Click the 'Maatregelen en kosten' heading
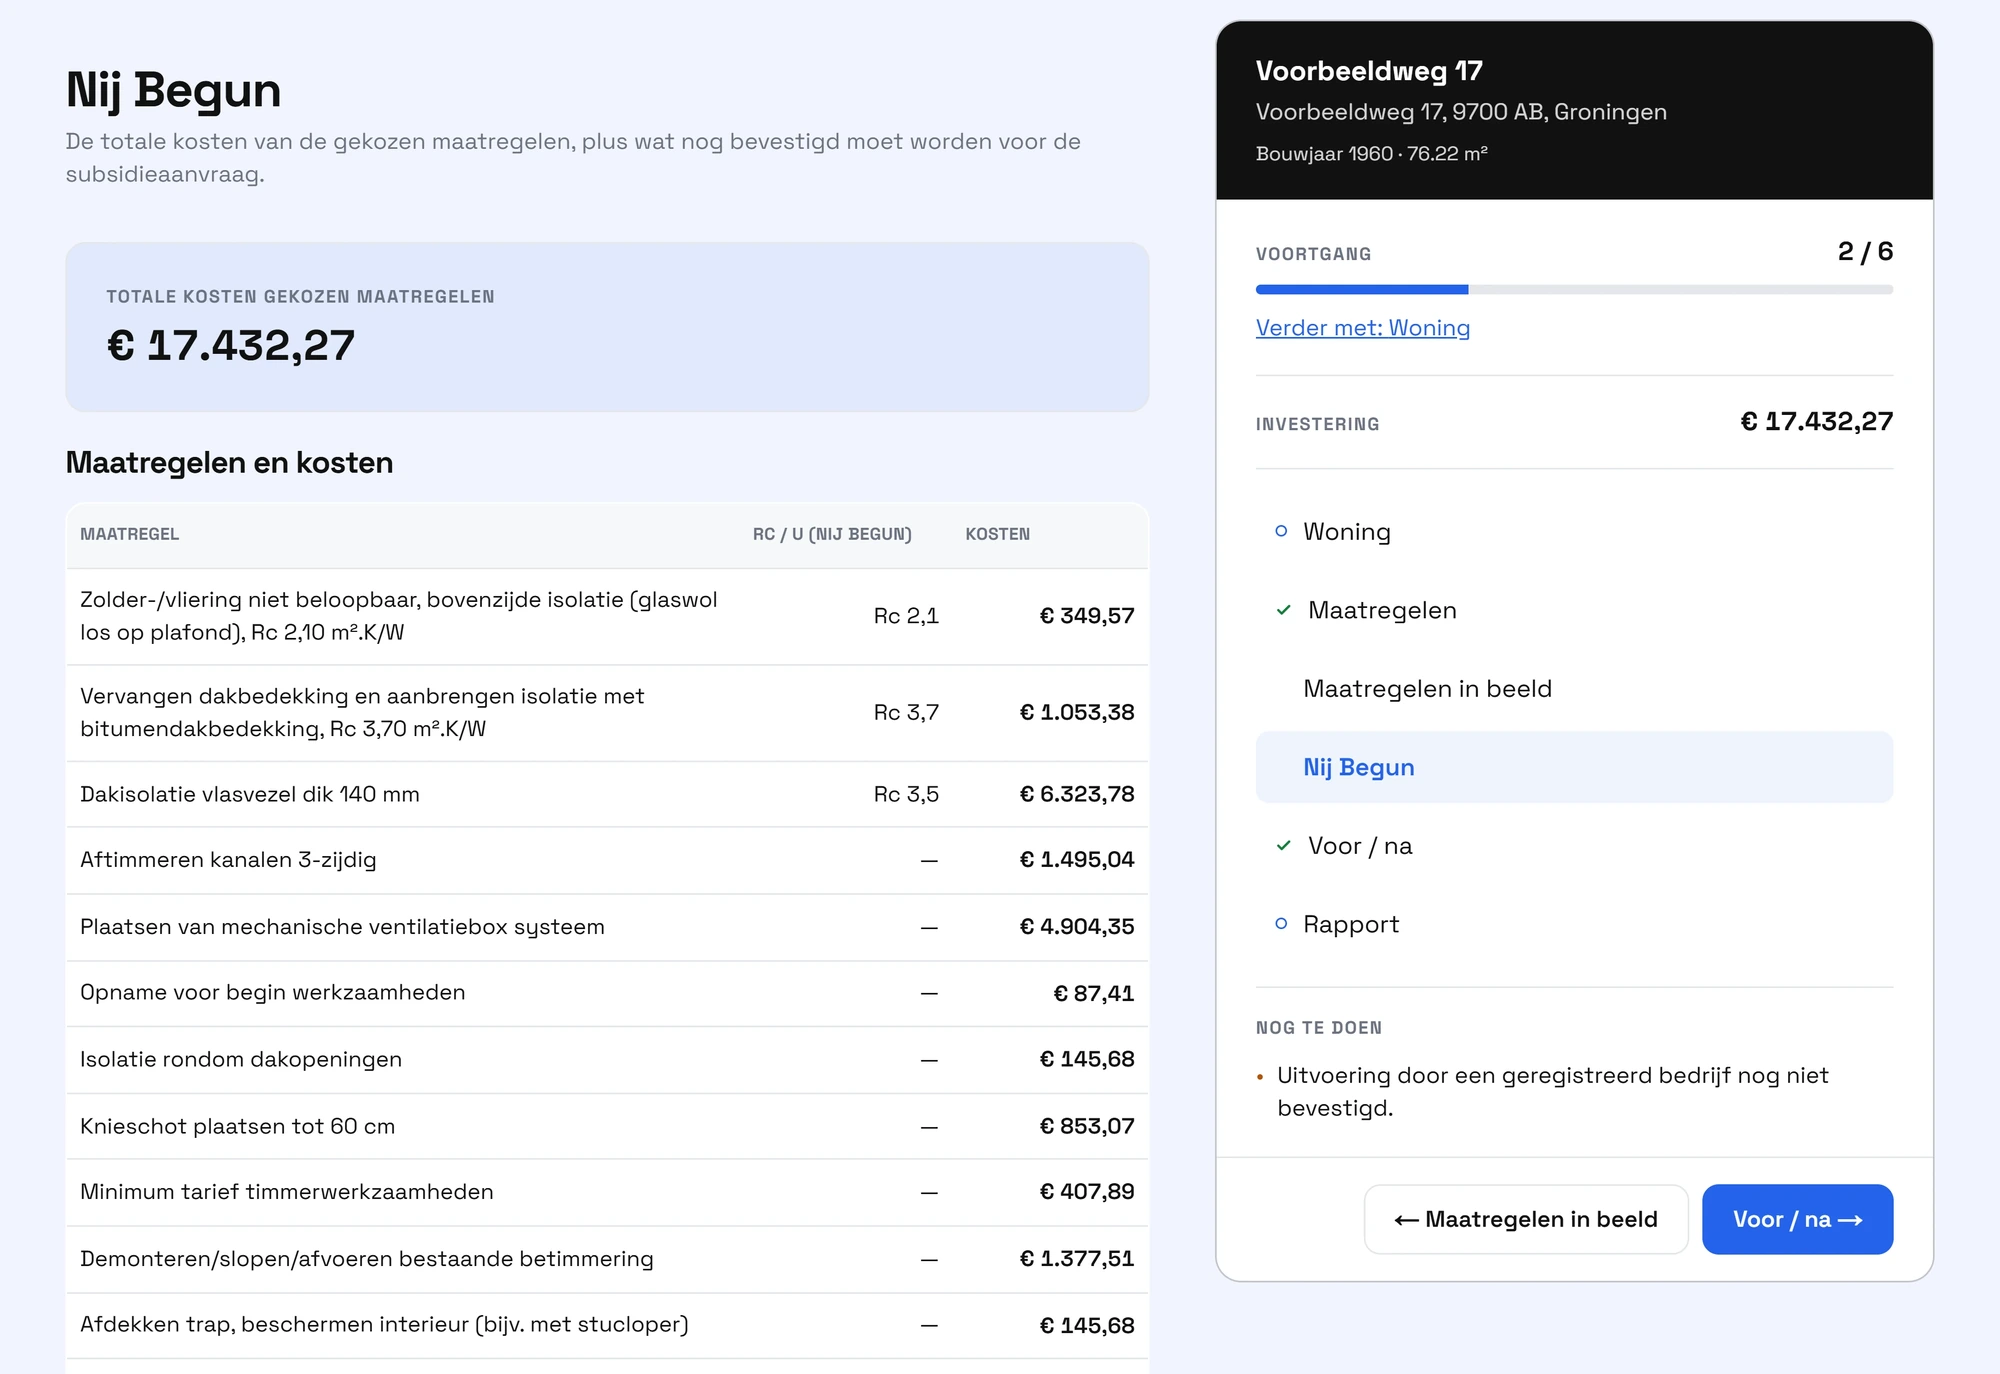2000x1374 pixels. click(229, 463)
